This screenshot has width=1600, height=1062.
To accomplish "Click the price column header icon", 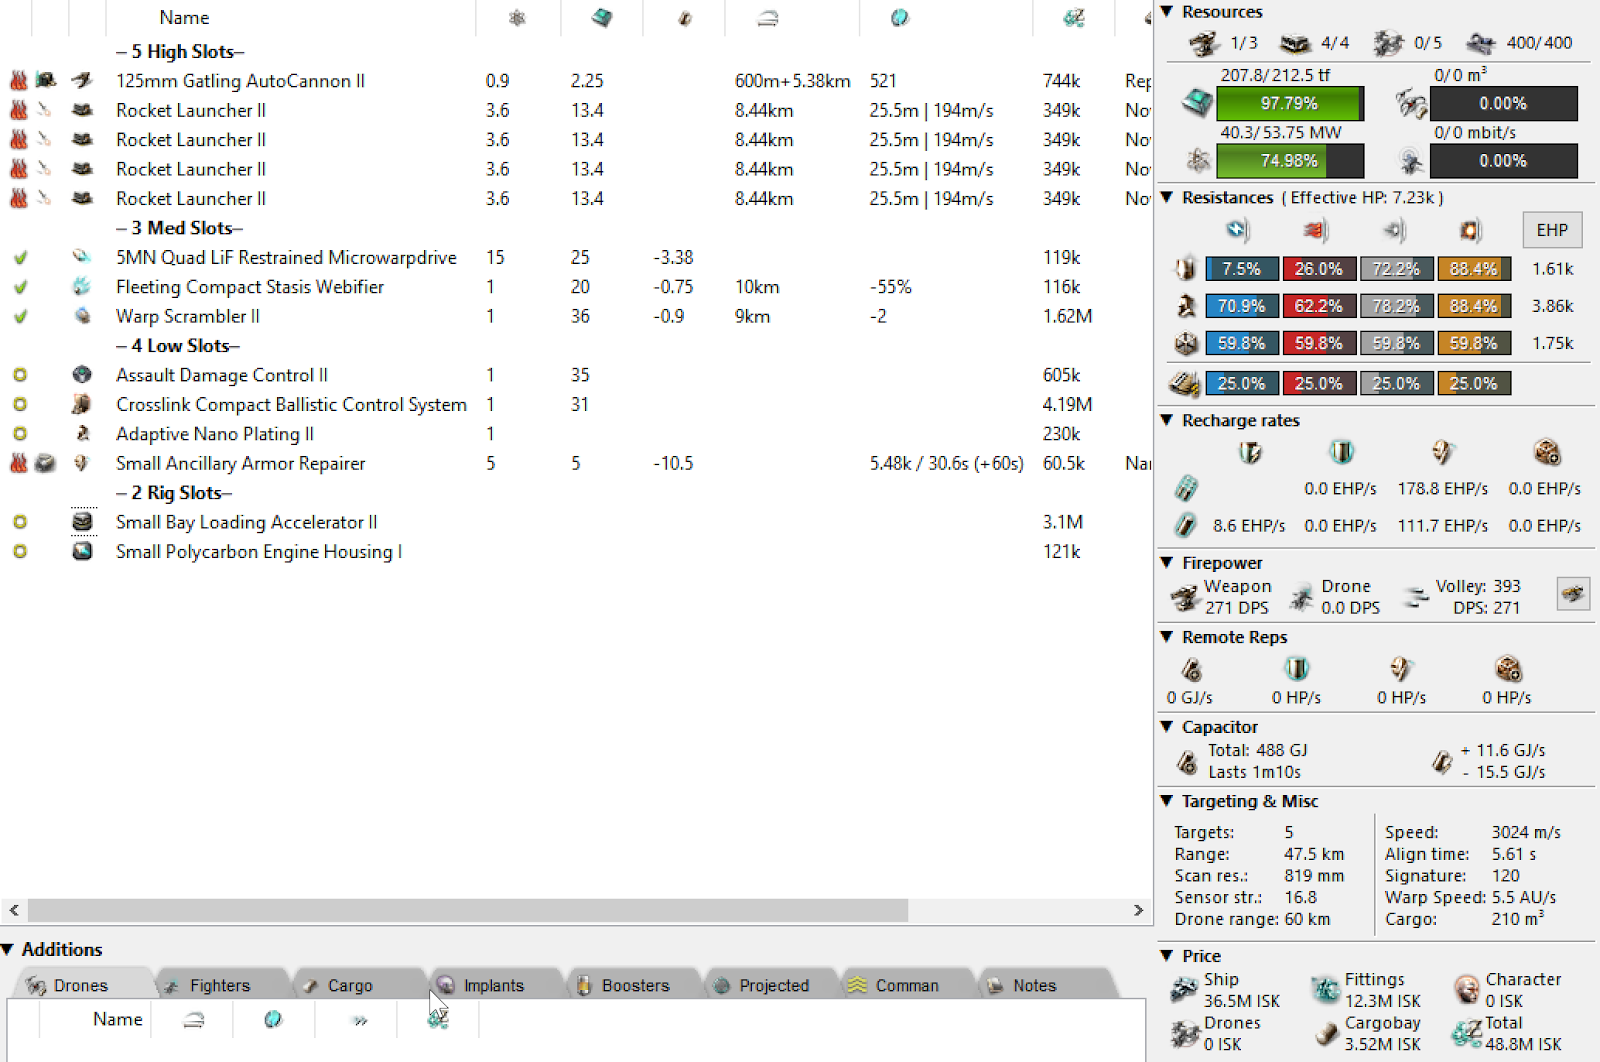I will pos(1073,18).
